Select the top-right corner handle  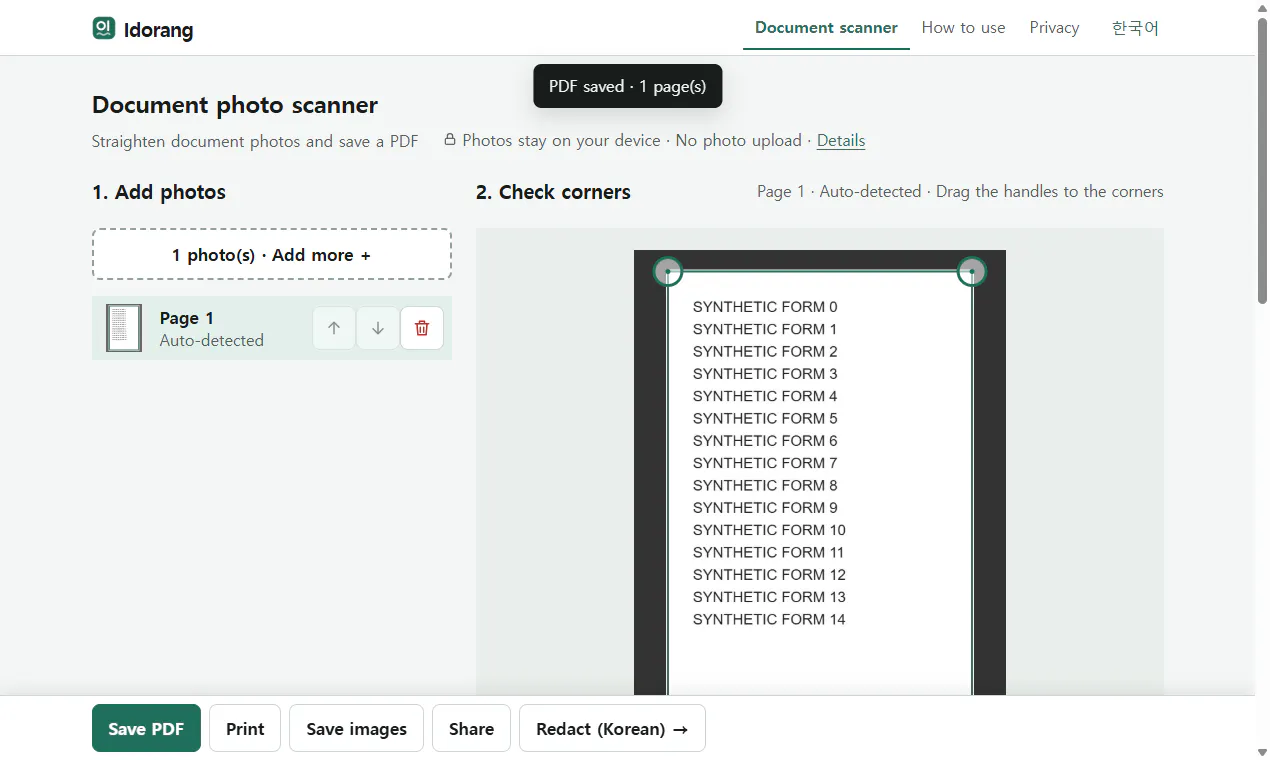972,271
